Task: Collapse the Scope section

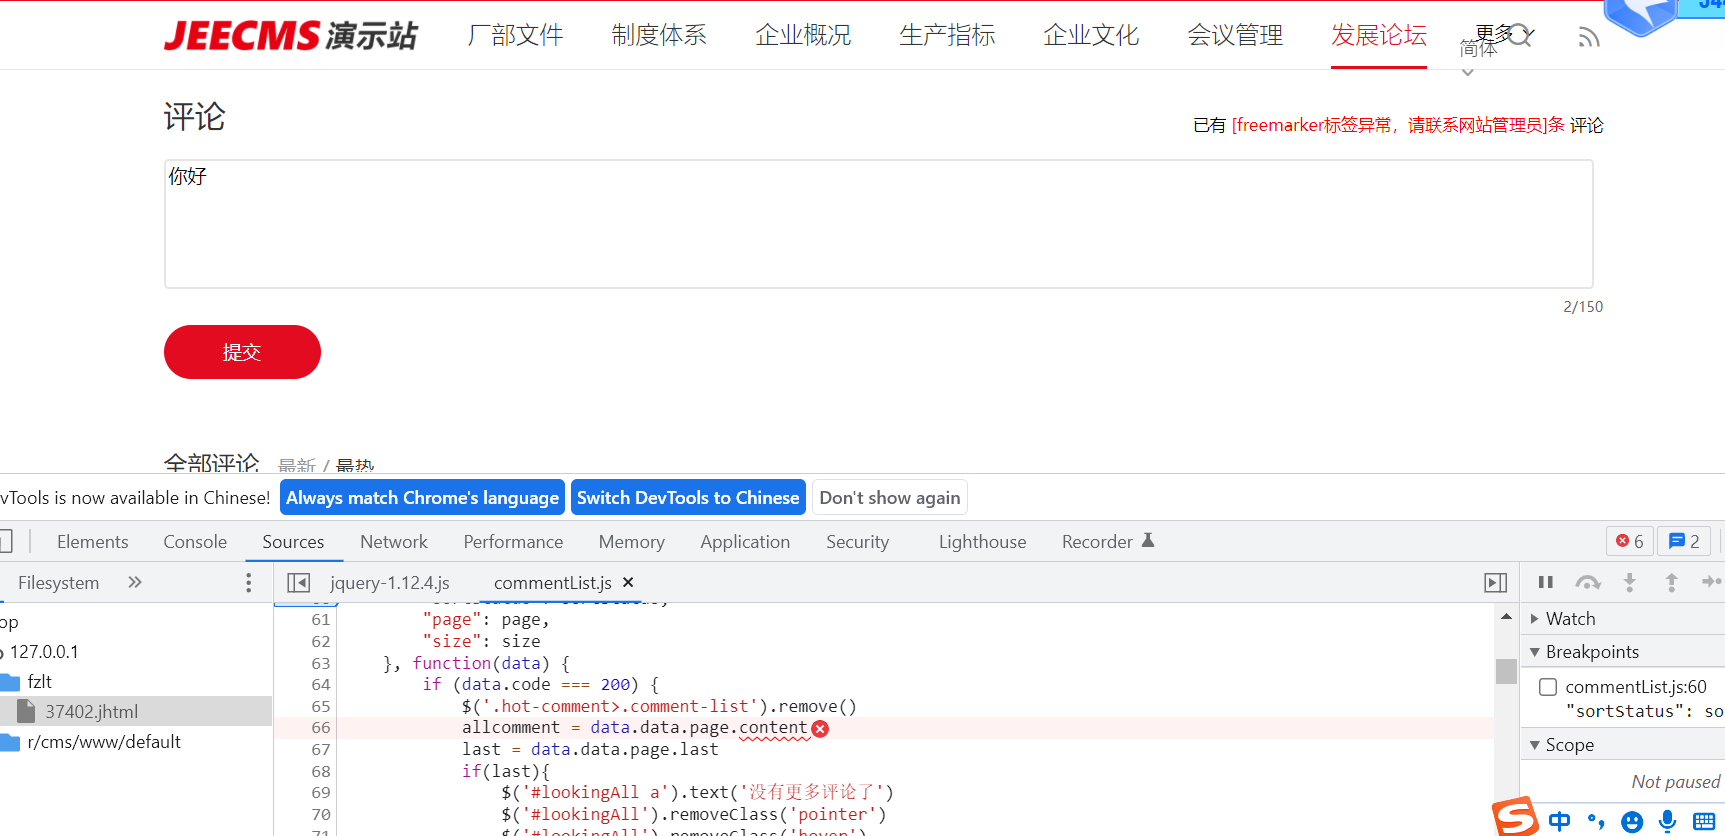Action: [1535, 745]
